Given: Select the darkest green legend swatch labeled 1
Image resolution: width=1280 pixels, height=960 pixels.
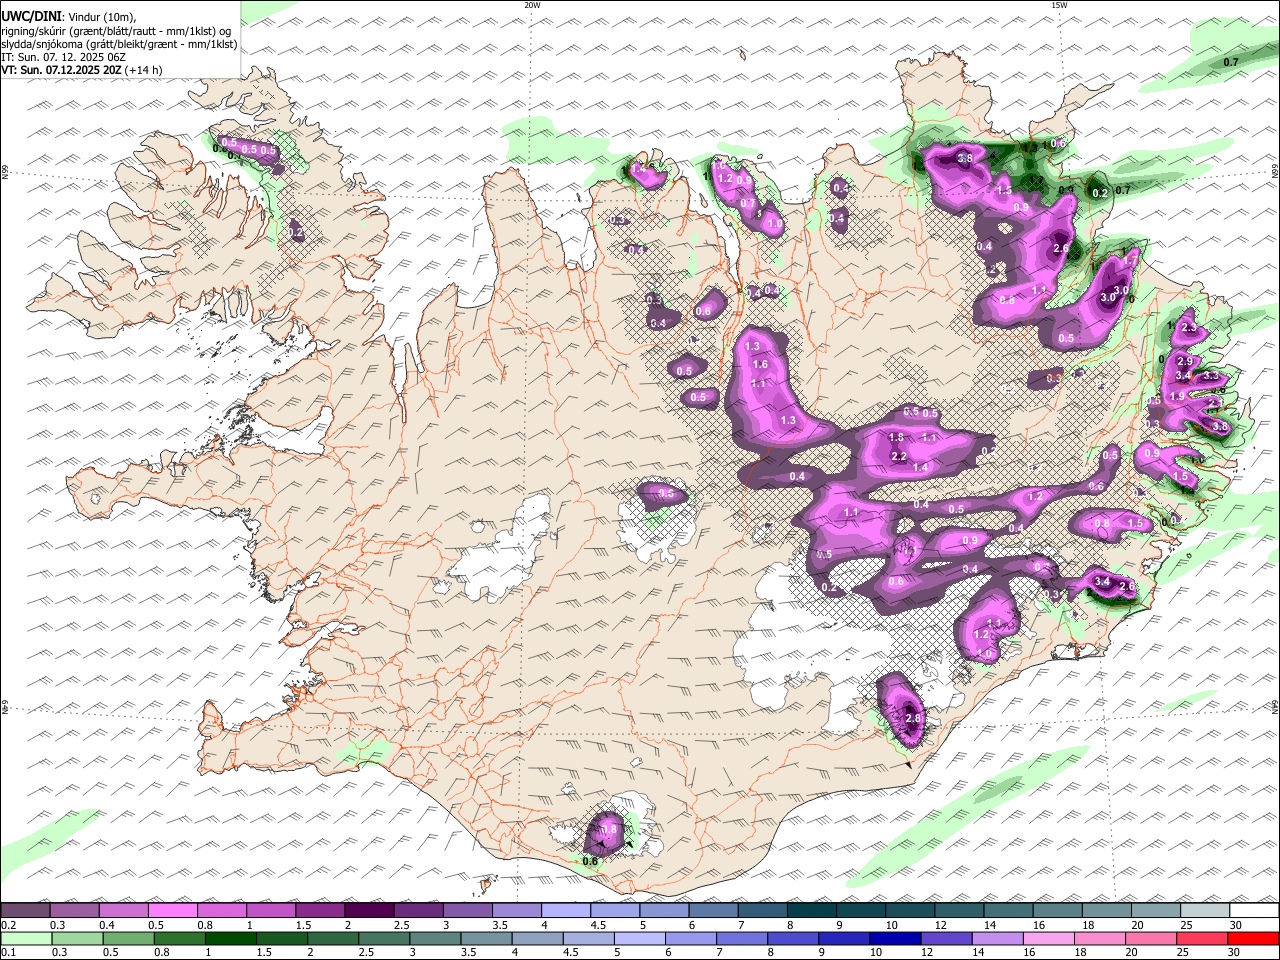Looking at the screenshot, I should [x=230, y=938].
